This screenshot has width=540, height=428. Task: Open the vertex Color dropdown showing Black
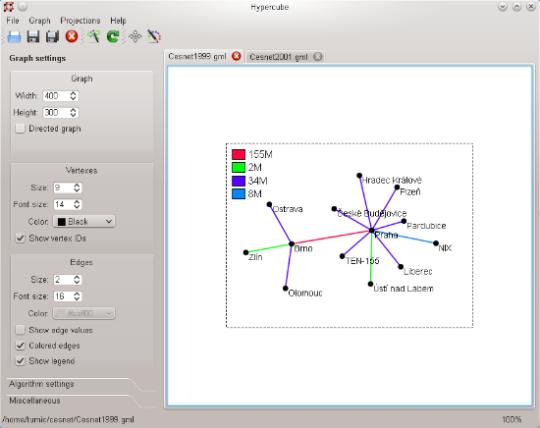point(84,221)
